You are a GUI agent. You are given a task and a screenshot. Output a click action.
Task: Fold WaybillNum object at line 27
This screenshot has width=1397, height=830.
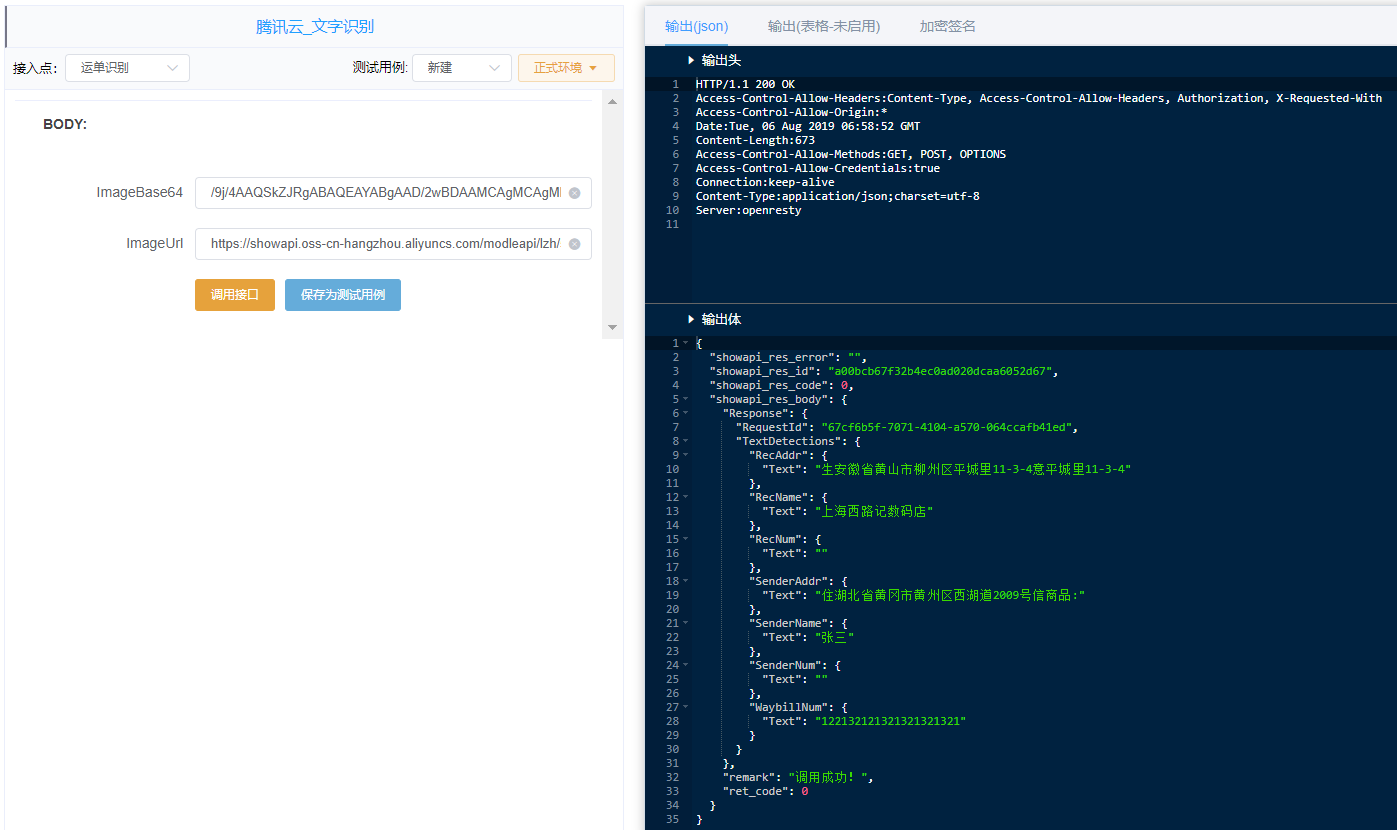click(x=685, y=707)
